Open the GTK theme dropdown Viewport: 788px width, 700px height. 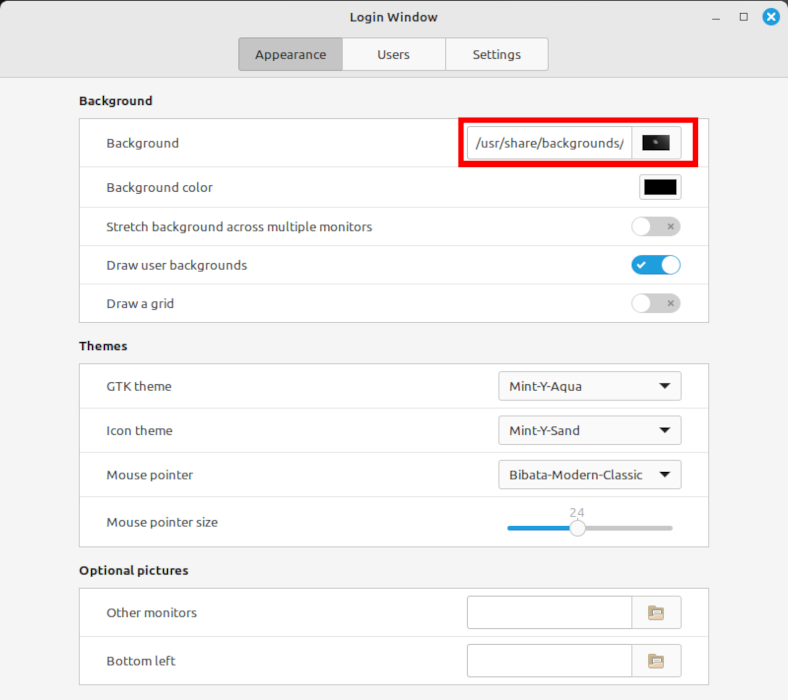point(589,386)
